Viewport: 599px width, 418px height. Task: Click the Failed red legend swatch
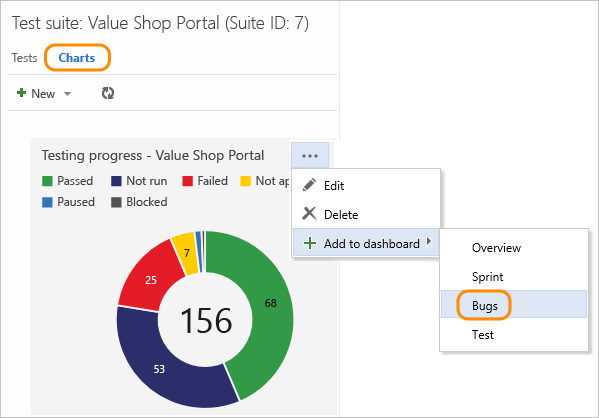click(x=188, y=181)
